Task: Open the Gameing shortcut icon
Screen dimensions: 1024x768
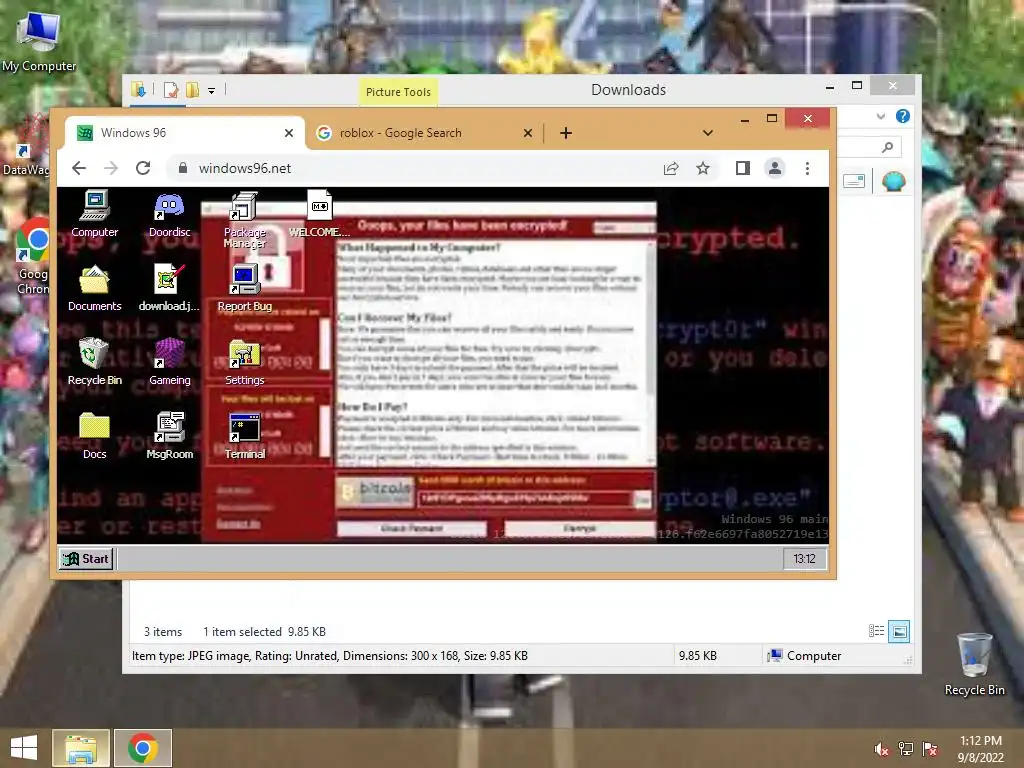Action: pyautogui.click(x=169, y=361)
